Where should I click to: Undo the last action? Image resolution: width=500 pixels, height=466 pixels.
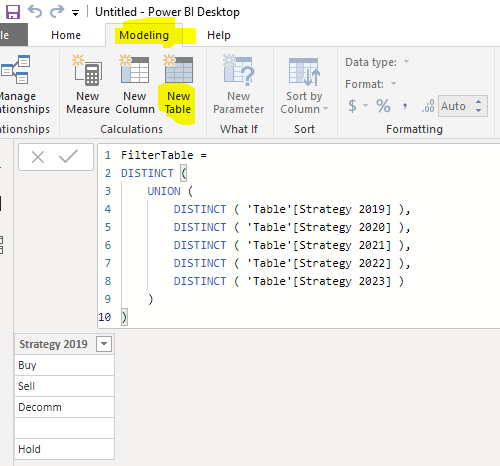coord(35,12)
